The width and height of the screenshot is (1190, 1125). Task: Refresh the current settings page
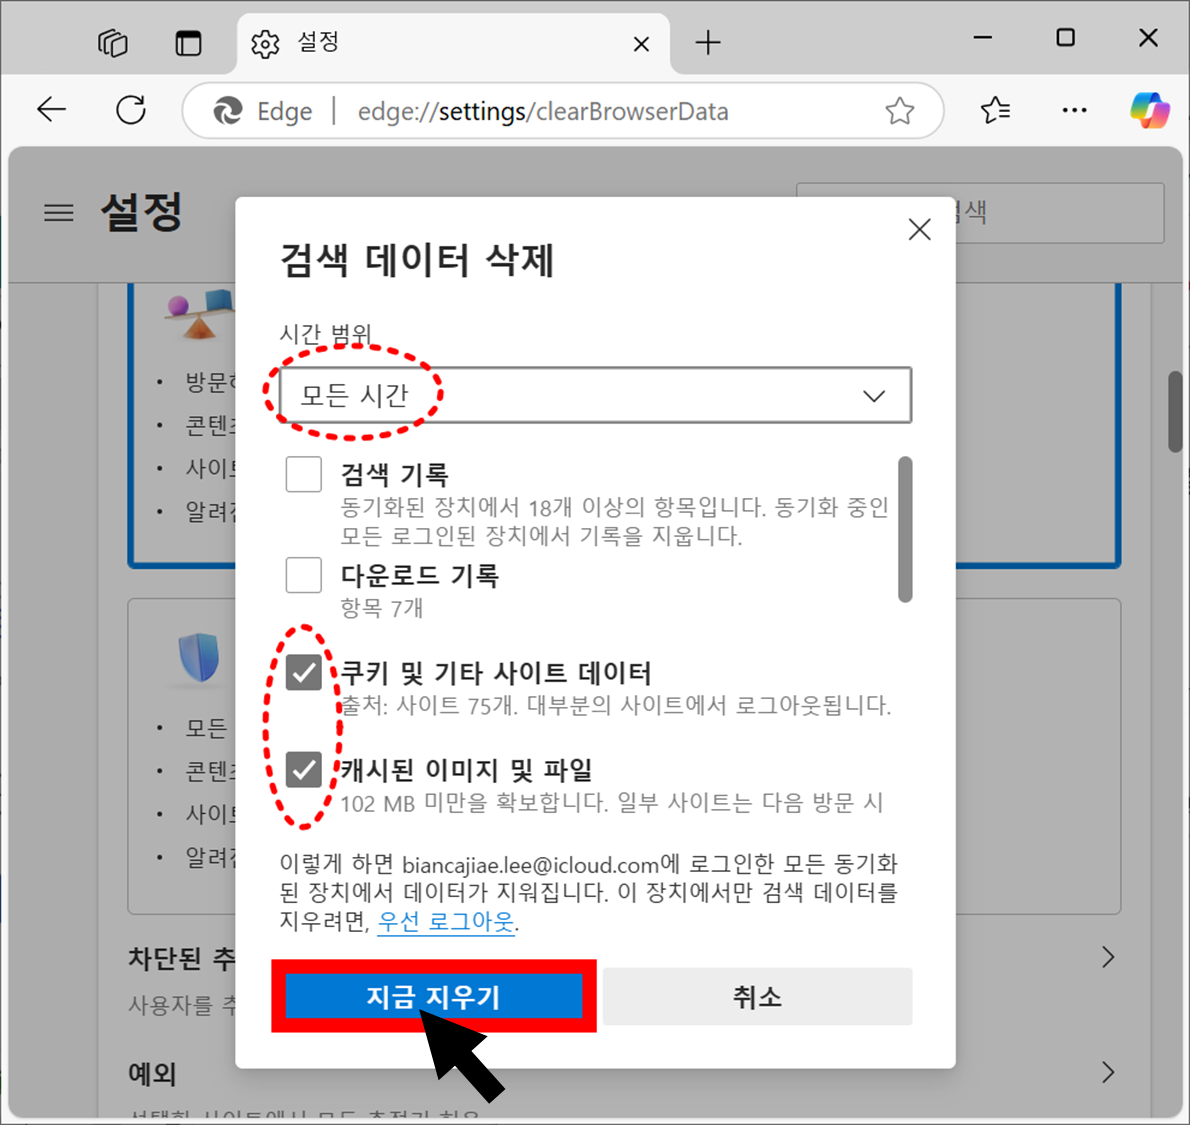tap(131, 110)
